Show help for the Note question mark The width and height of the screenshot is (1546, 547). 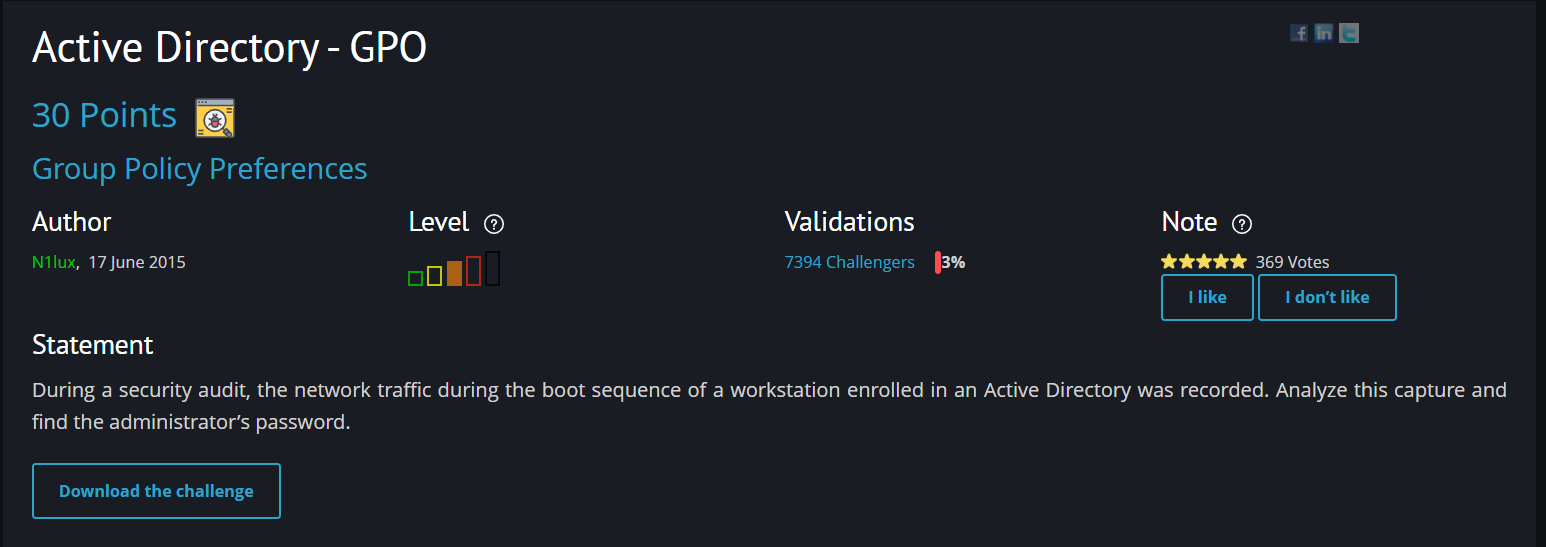[x=1242, y=224]
